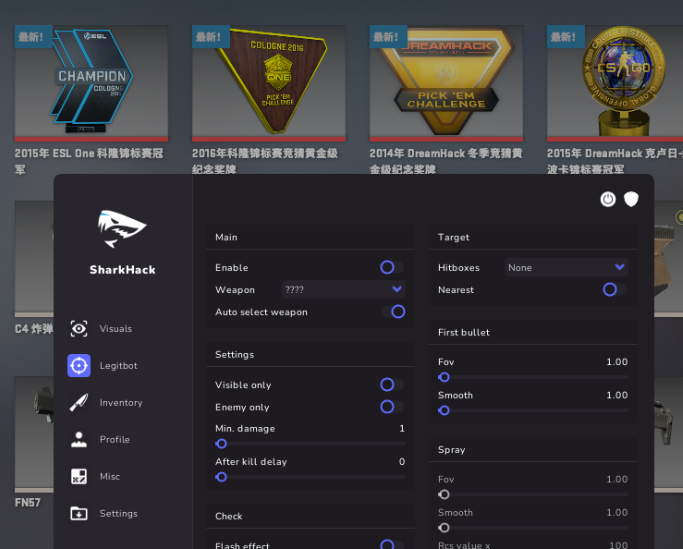
Task: Open the Hitboxes dropdown showing None
Action: click(566, 267)
